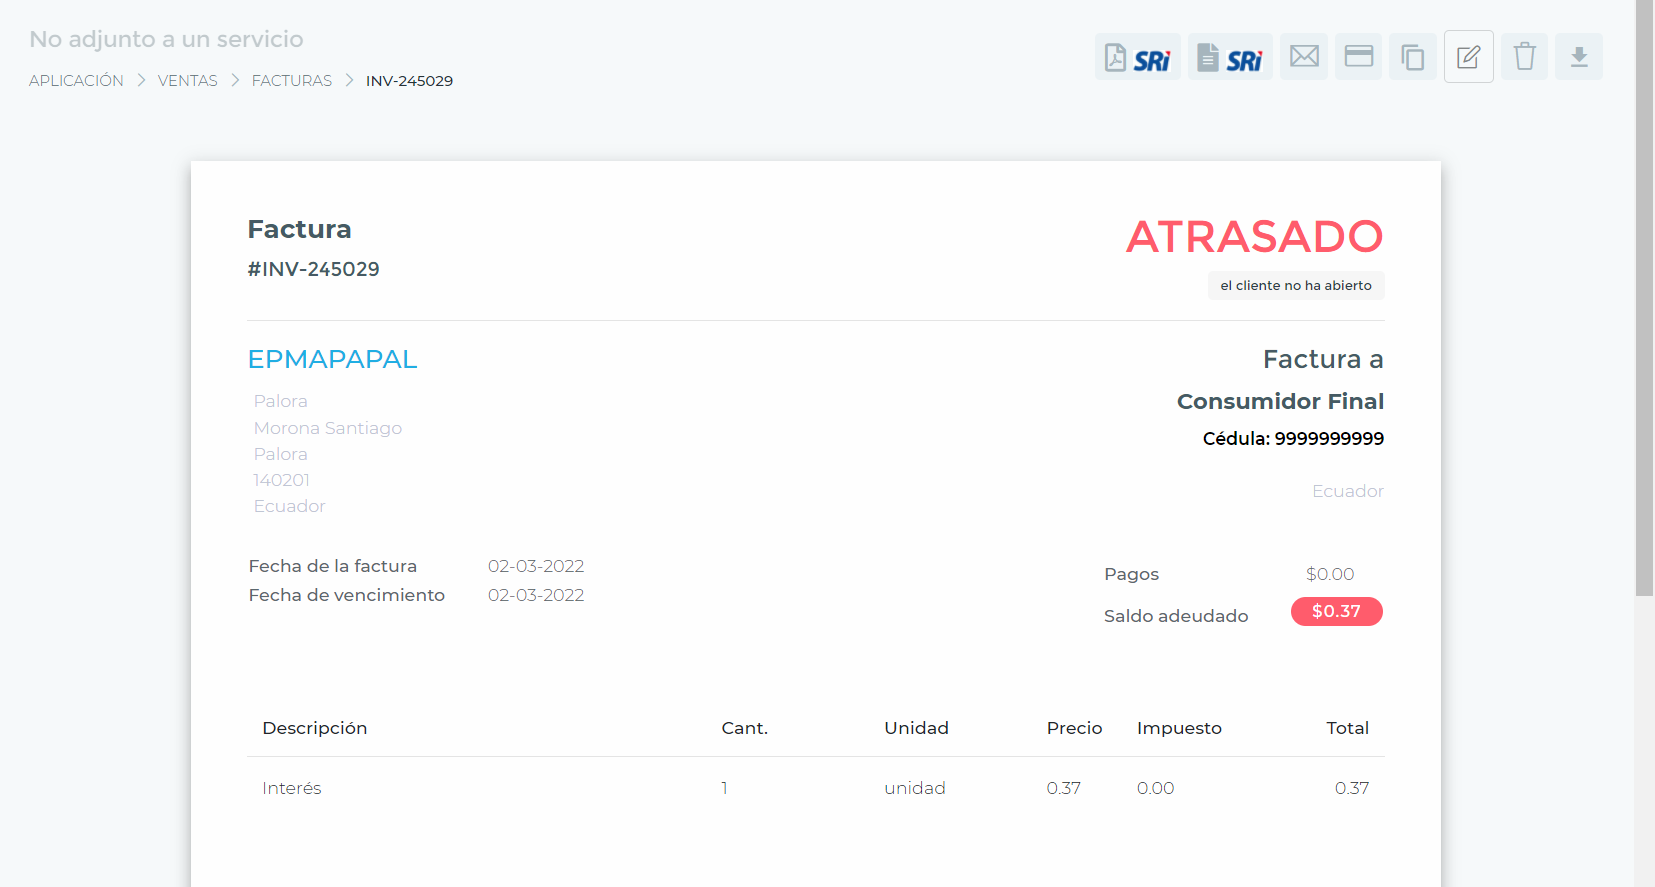Image resolution: width=1655 pixels, height=887 pixels.
Task: Duplicate the invoice with the copy icon
Action: coord(1412,57)
